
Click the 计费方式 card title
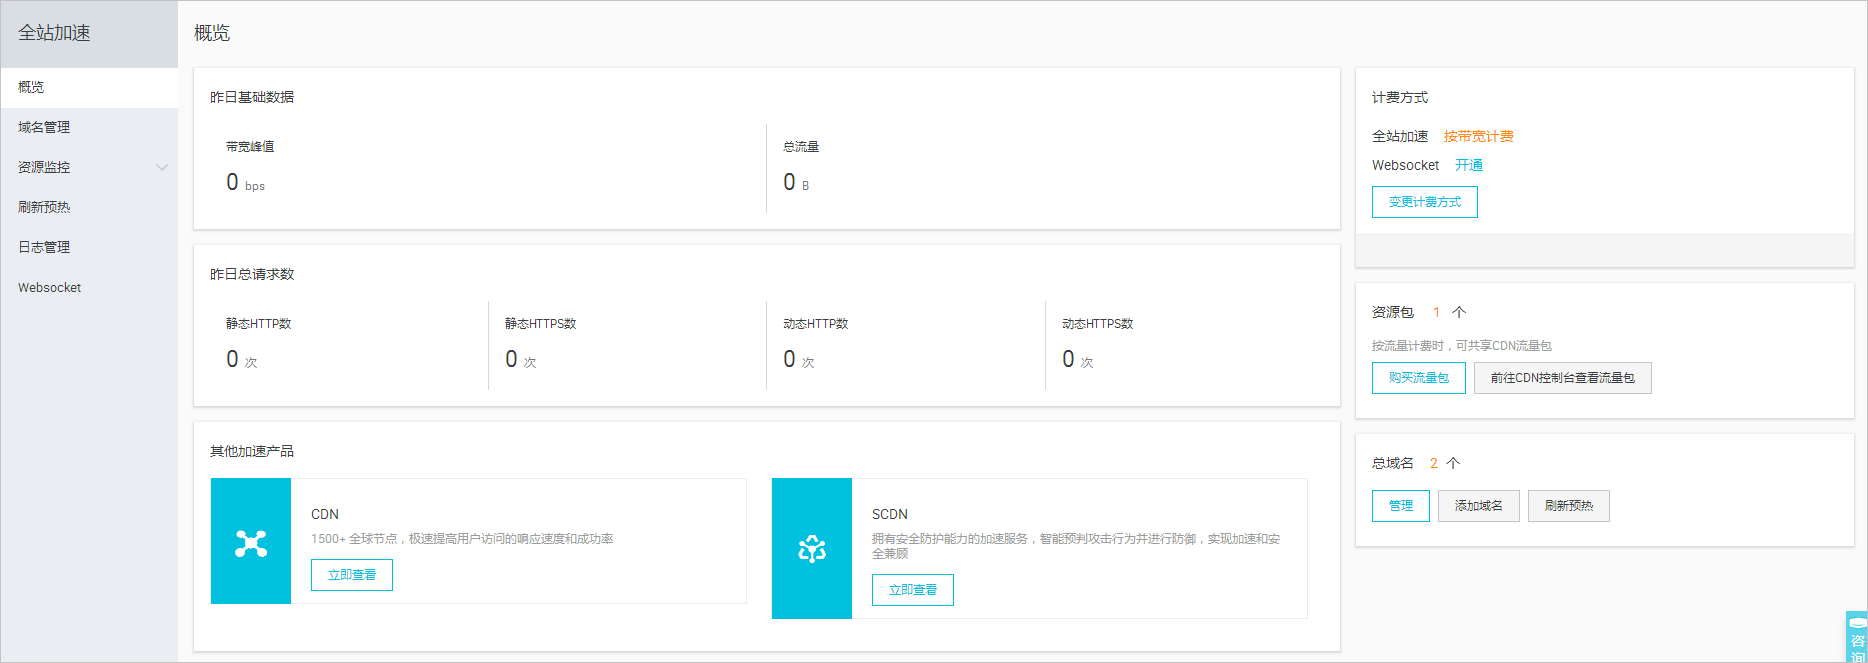pyautogui.click(x=1400, y=97)
